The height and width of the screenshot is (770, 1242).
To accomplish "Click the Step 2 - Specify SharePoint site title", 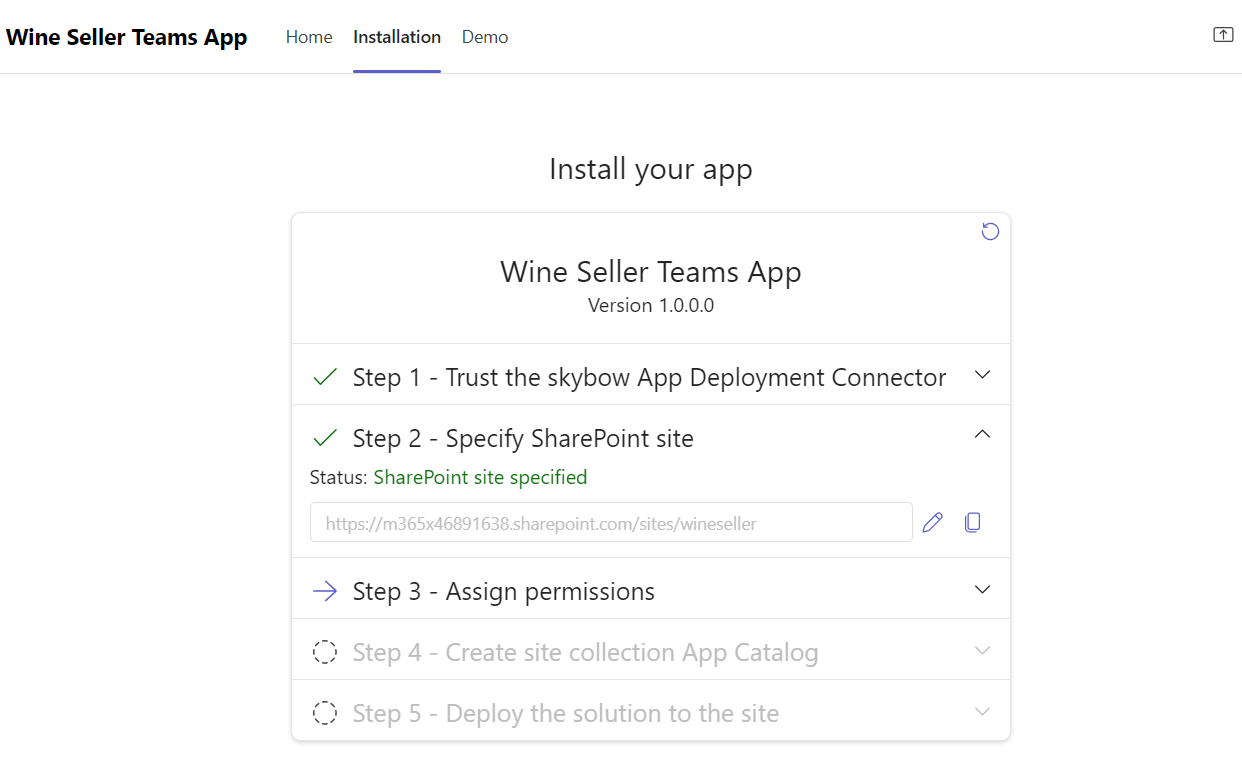I will 523,438.
